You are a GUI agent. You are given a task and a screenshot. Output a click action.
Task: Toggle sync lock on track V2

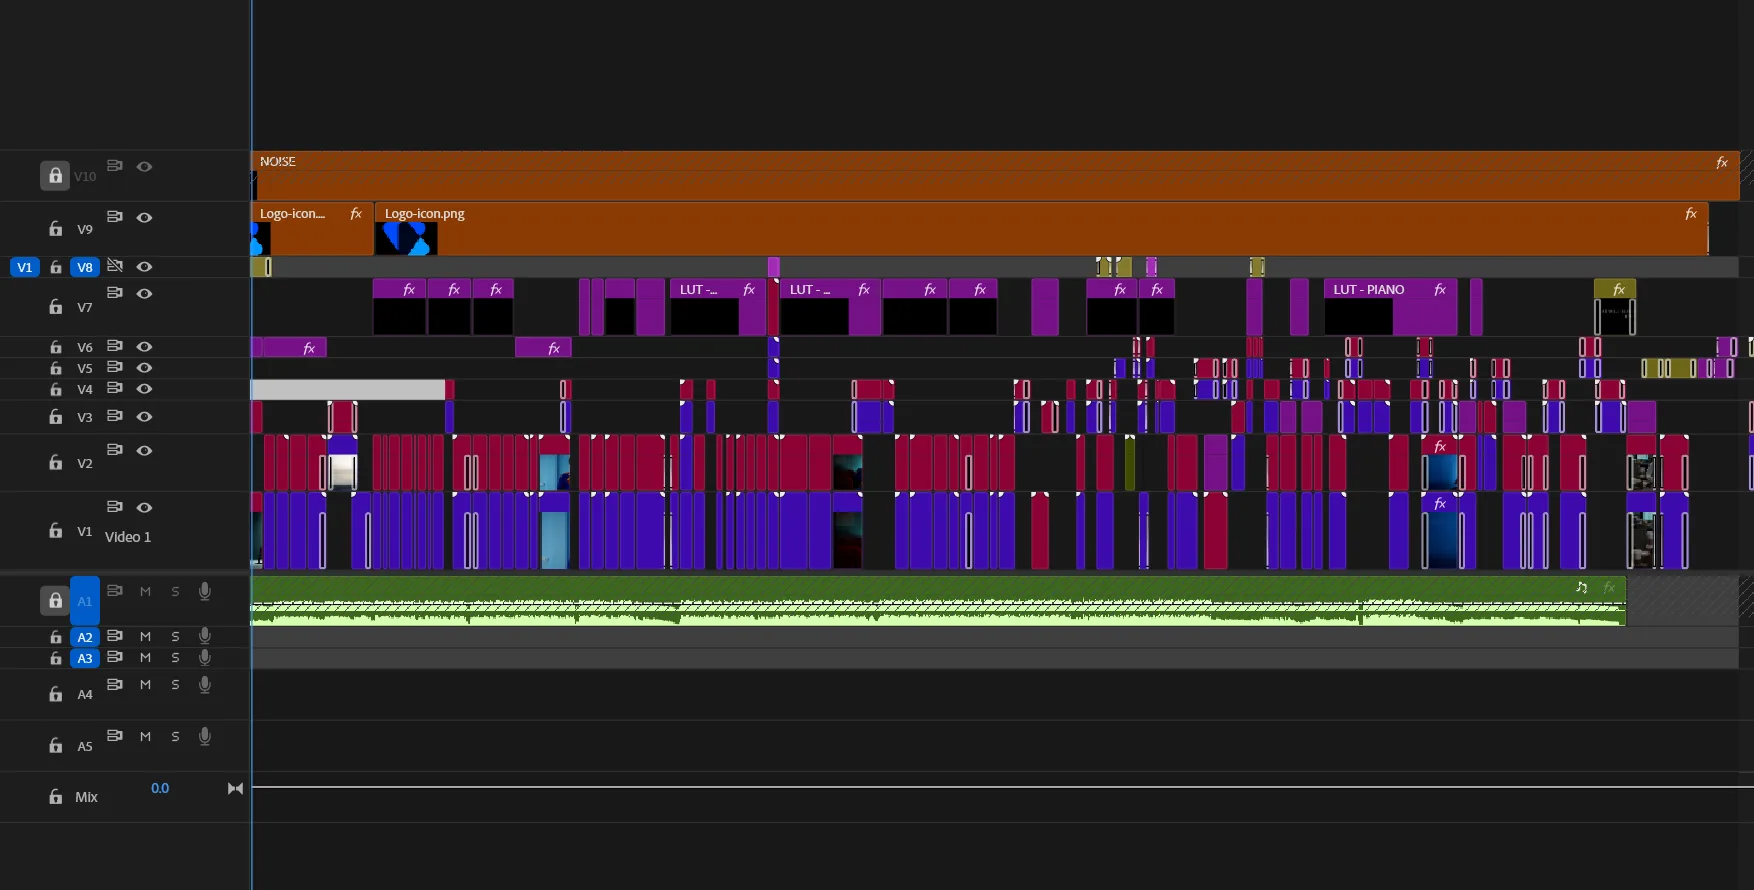pyautogui.click(x=115, y=450)
